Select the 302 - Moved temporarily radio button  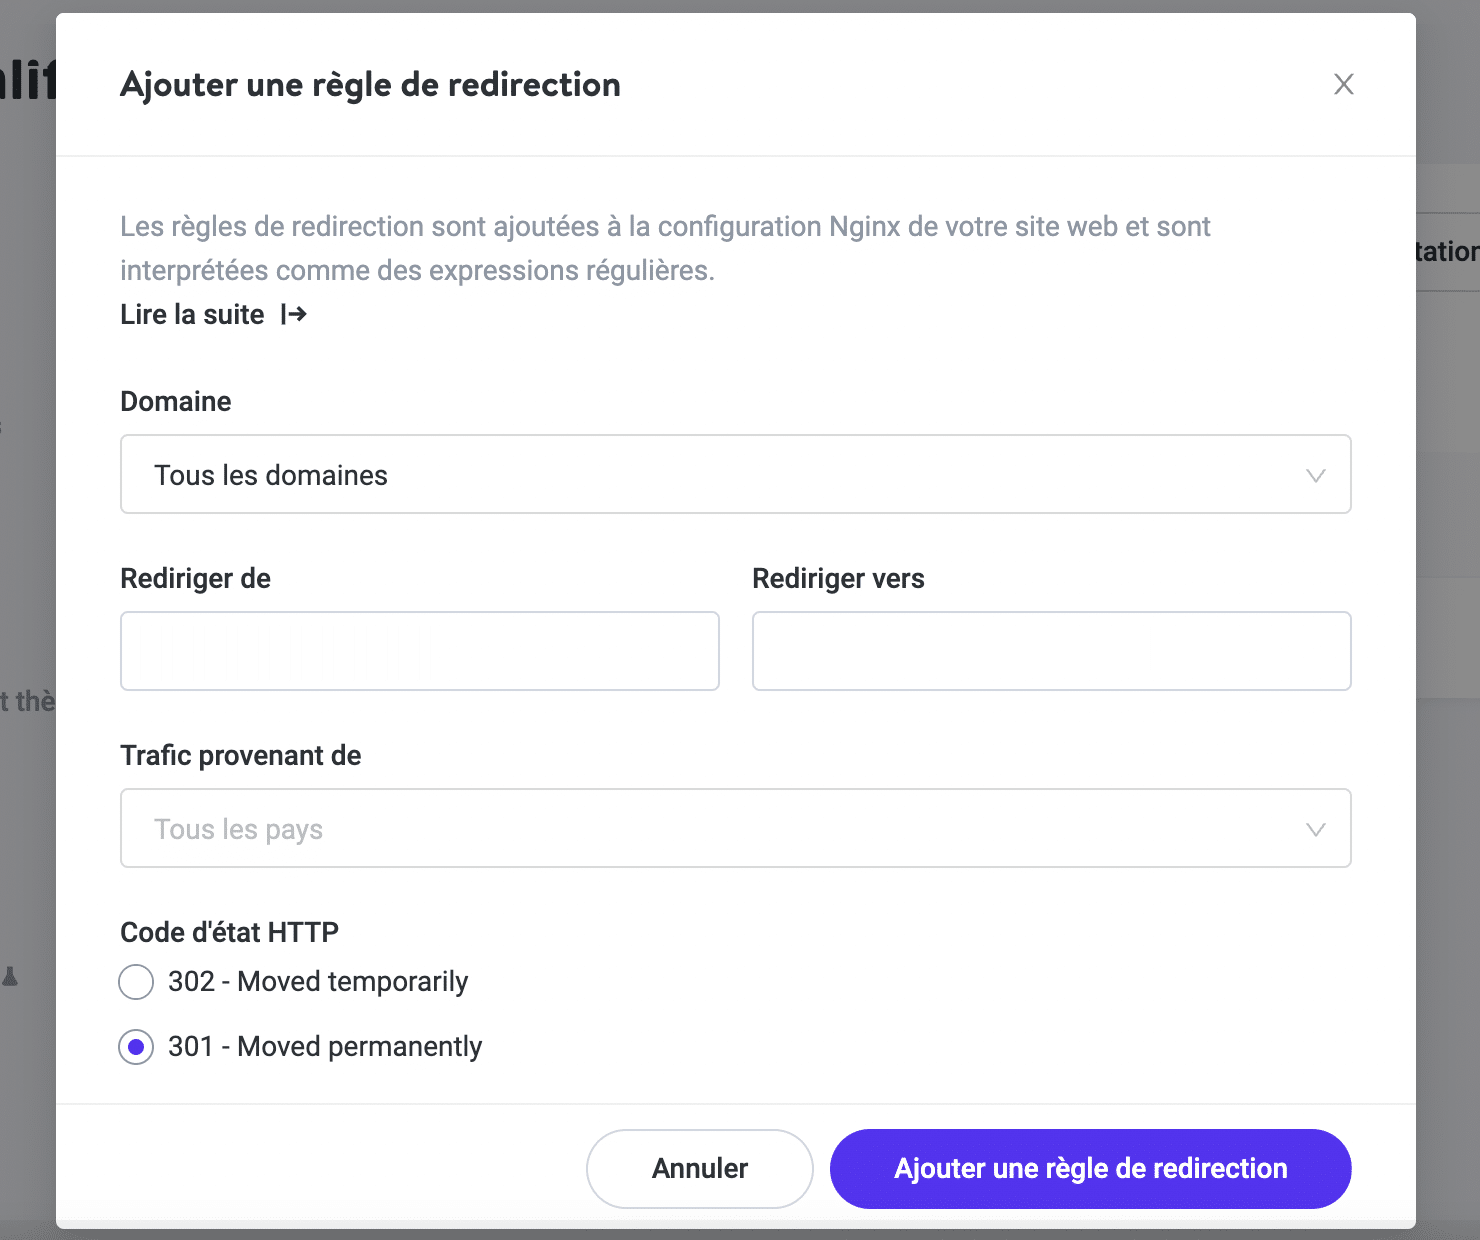[136, 982]
